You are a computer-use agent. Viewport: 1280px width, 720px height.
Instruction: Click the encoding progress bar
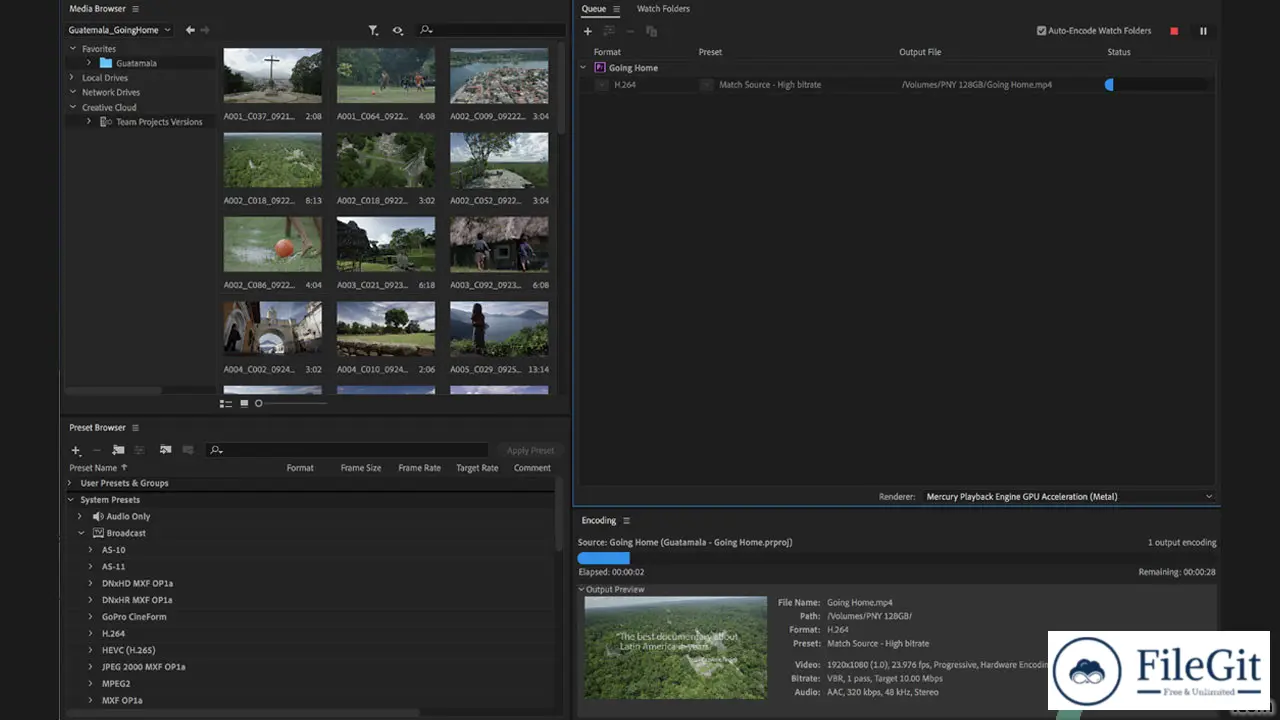coord(897,558)
